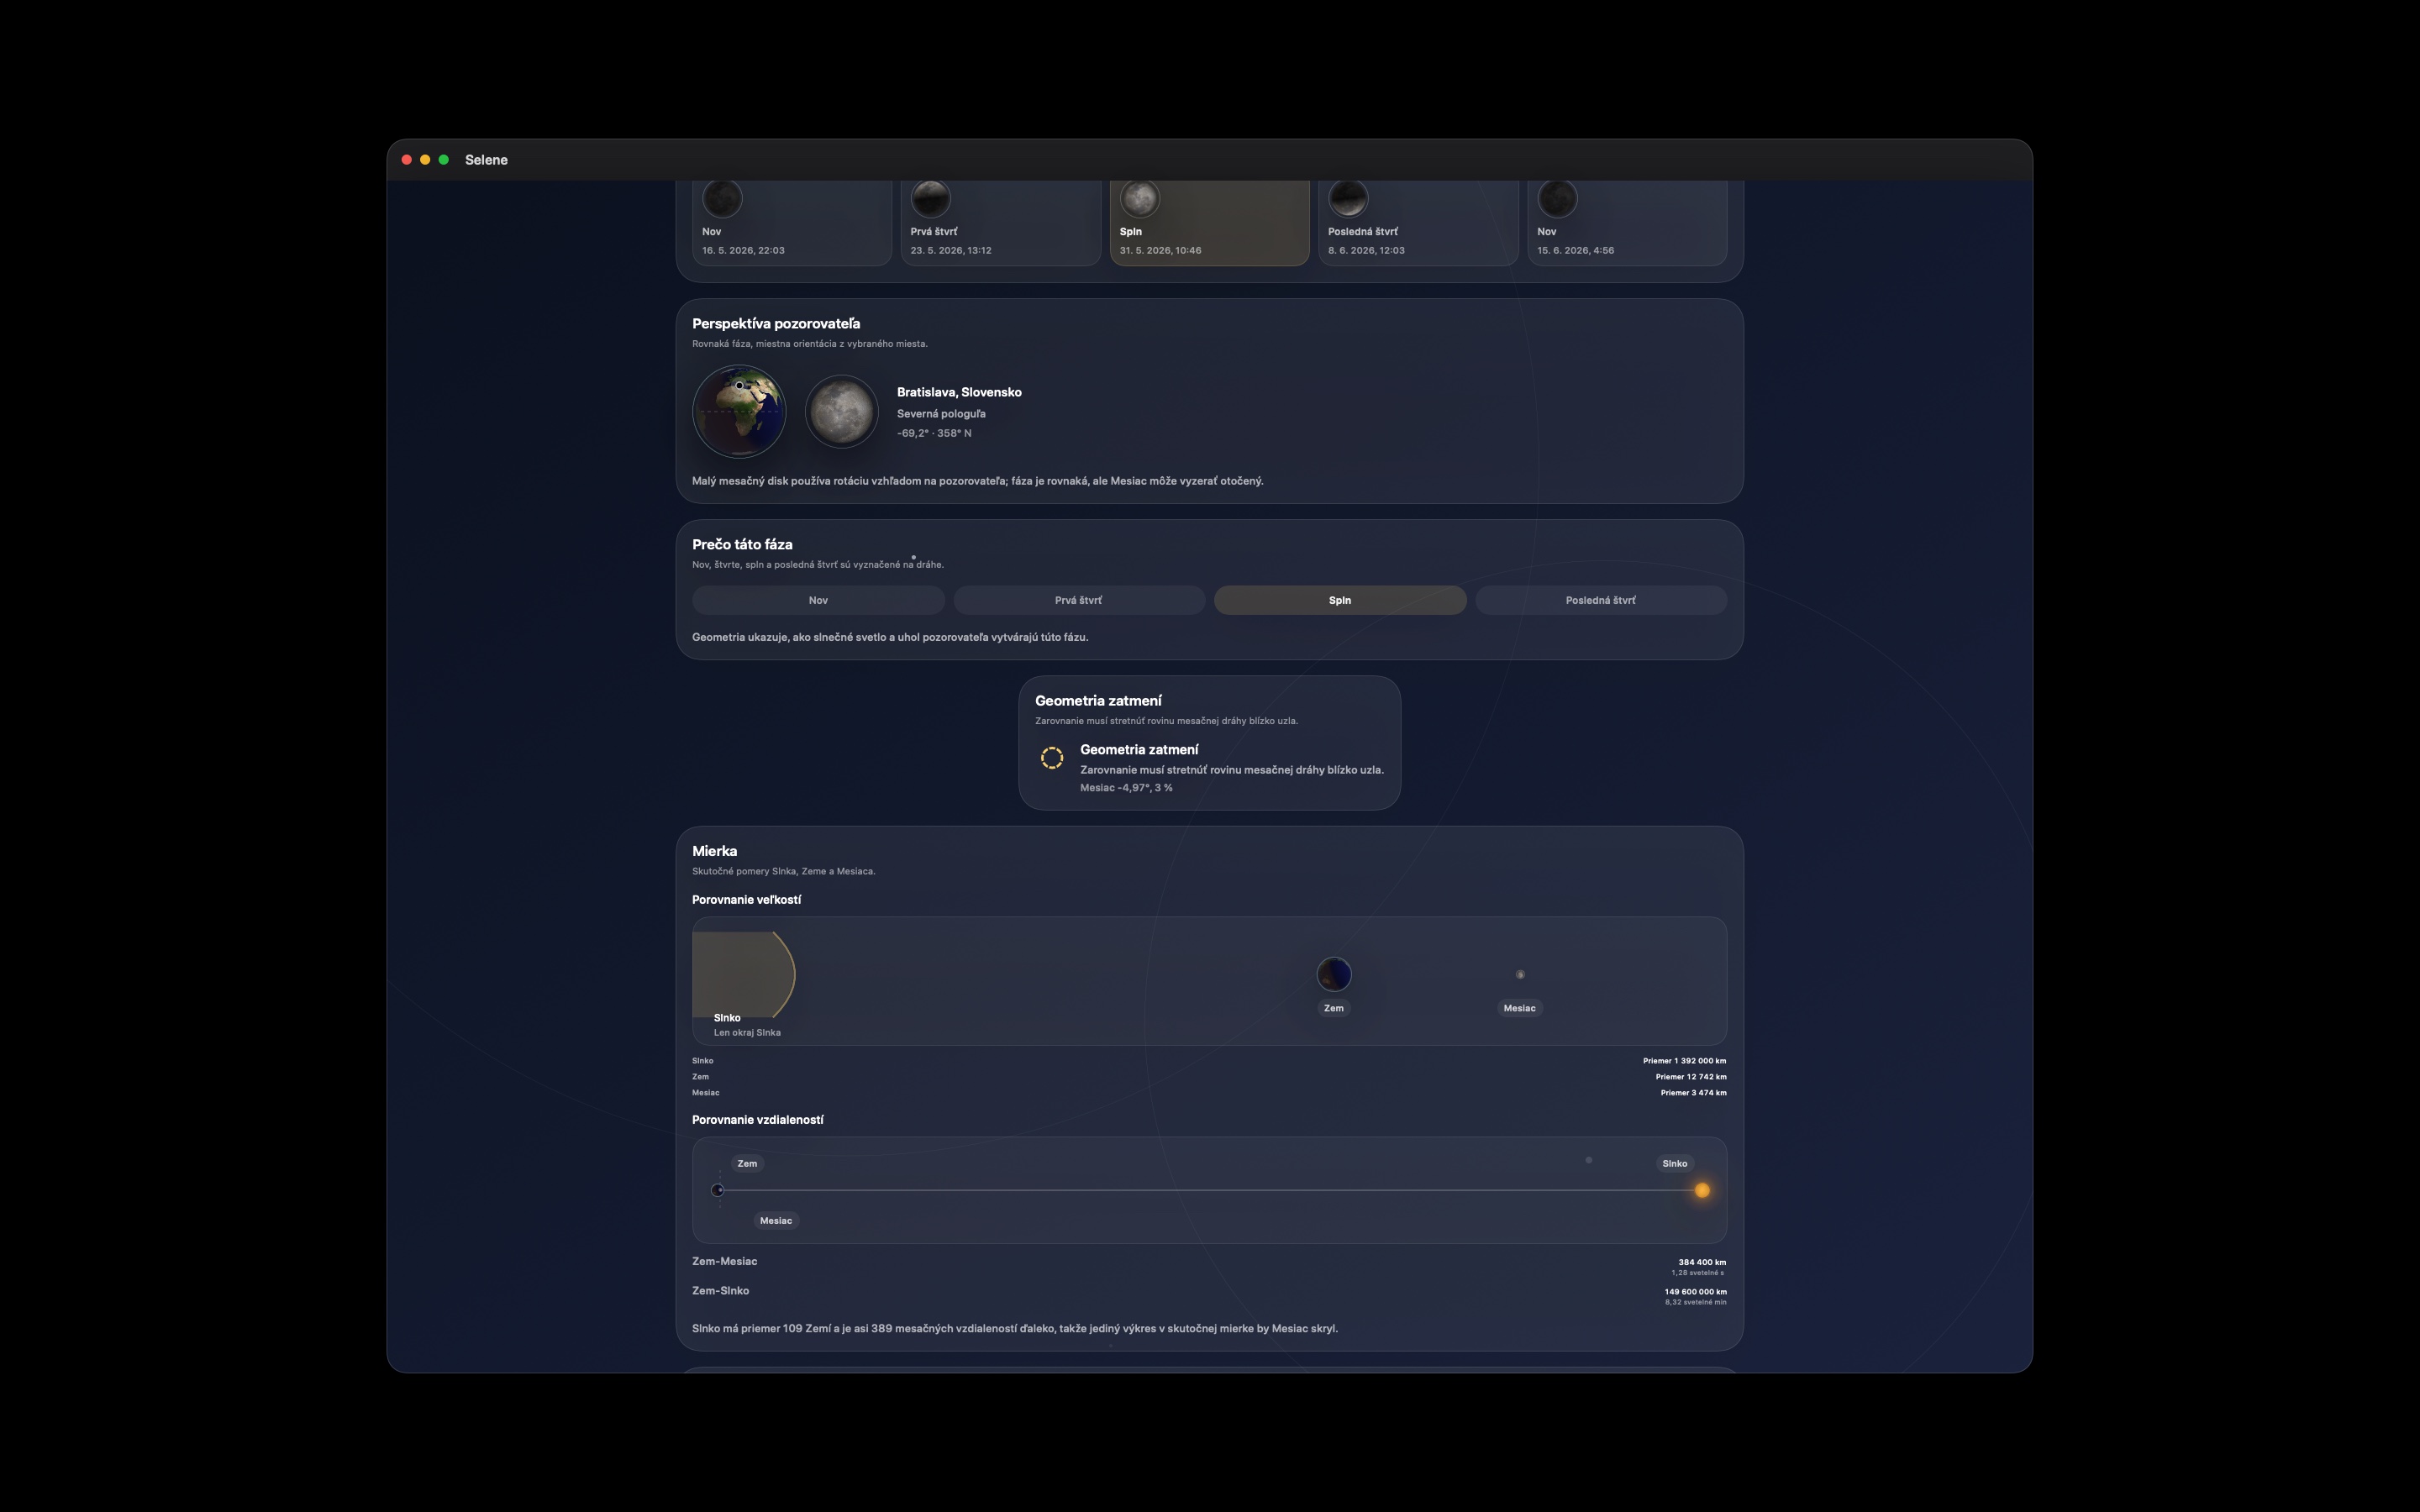Click the dashed eclipse geometry circle icon
This screenshot has width=2420, height=1512.
point(1052,758)
